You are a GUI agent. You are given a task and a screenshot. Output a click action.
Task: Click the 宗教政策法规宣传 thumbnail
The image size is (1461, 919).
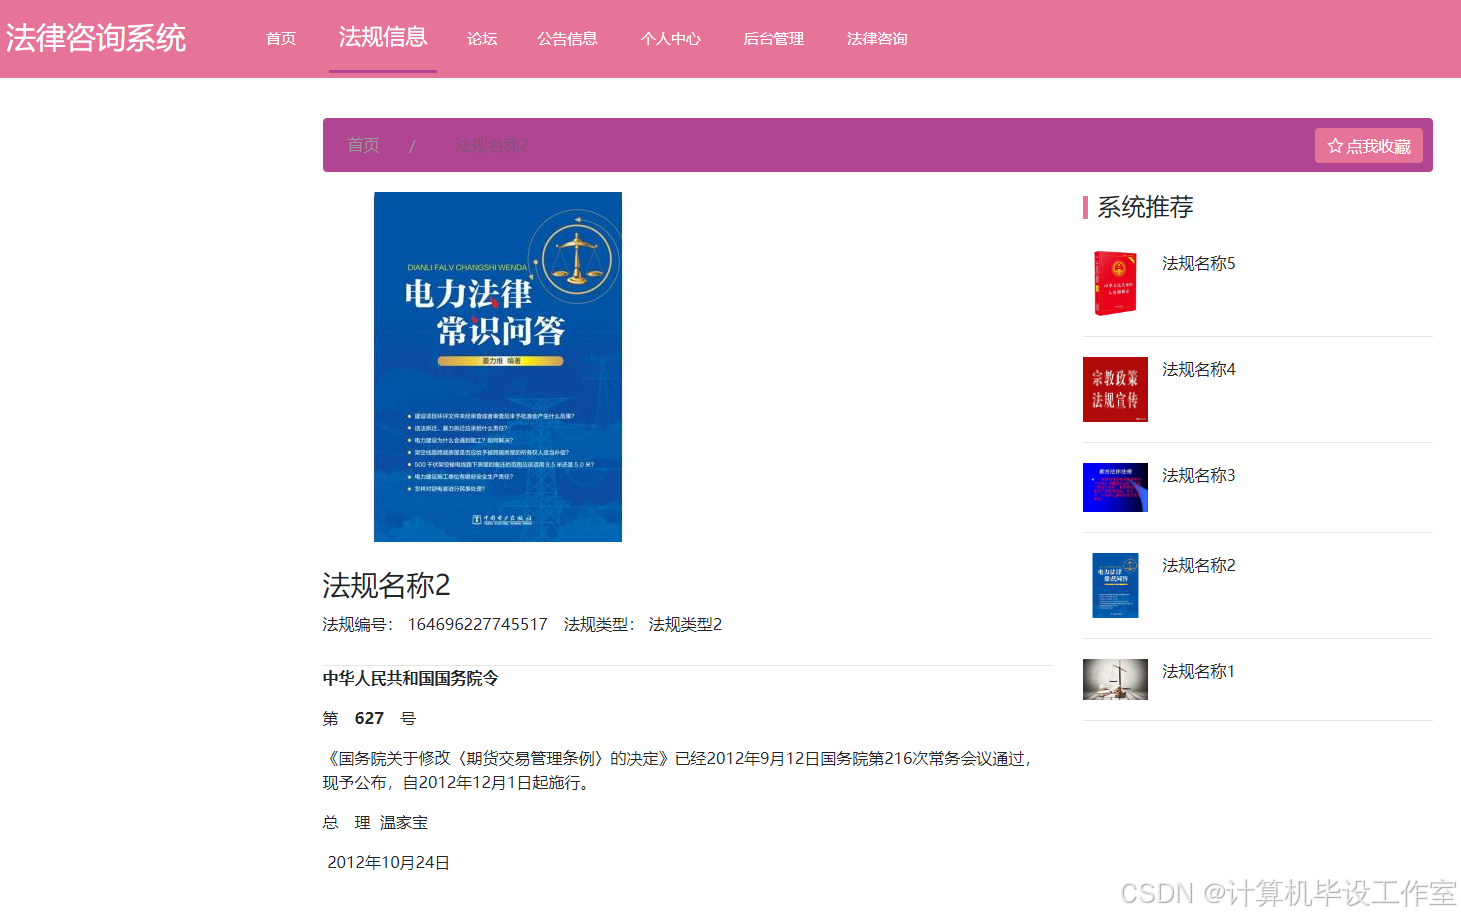1115,389
